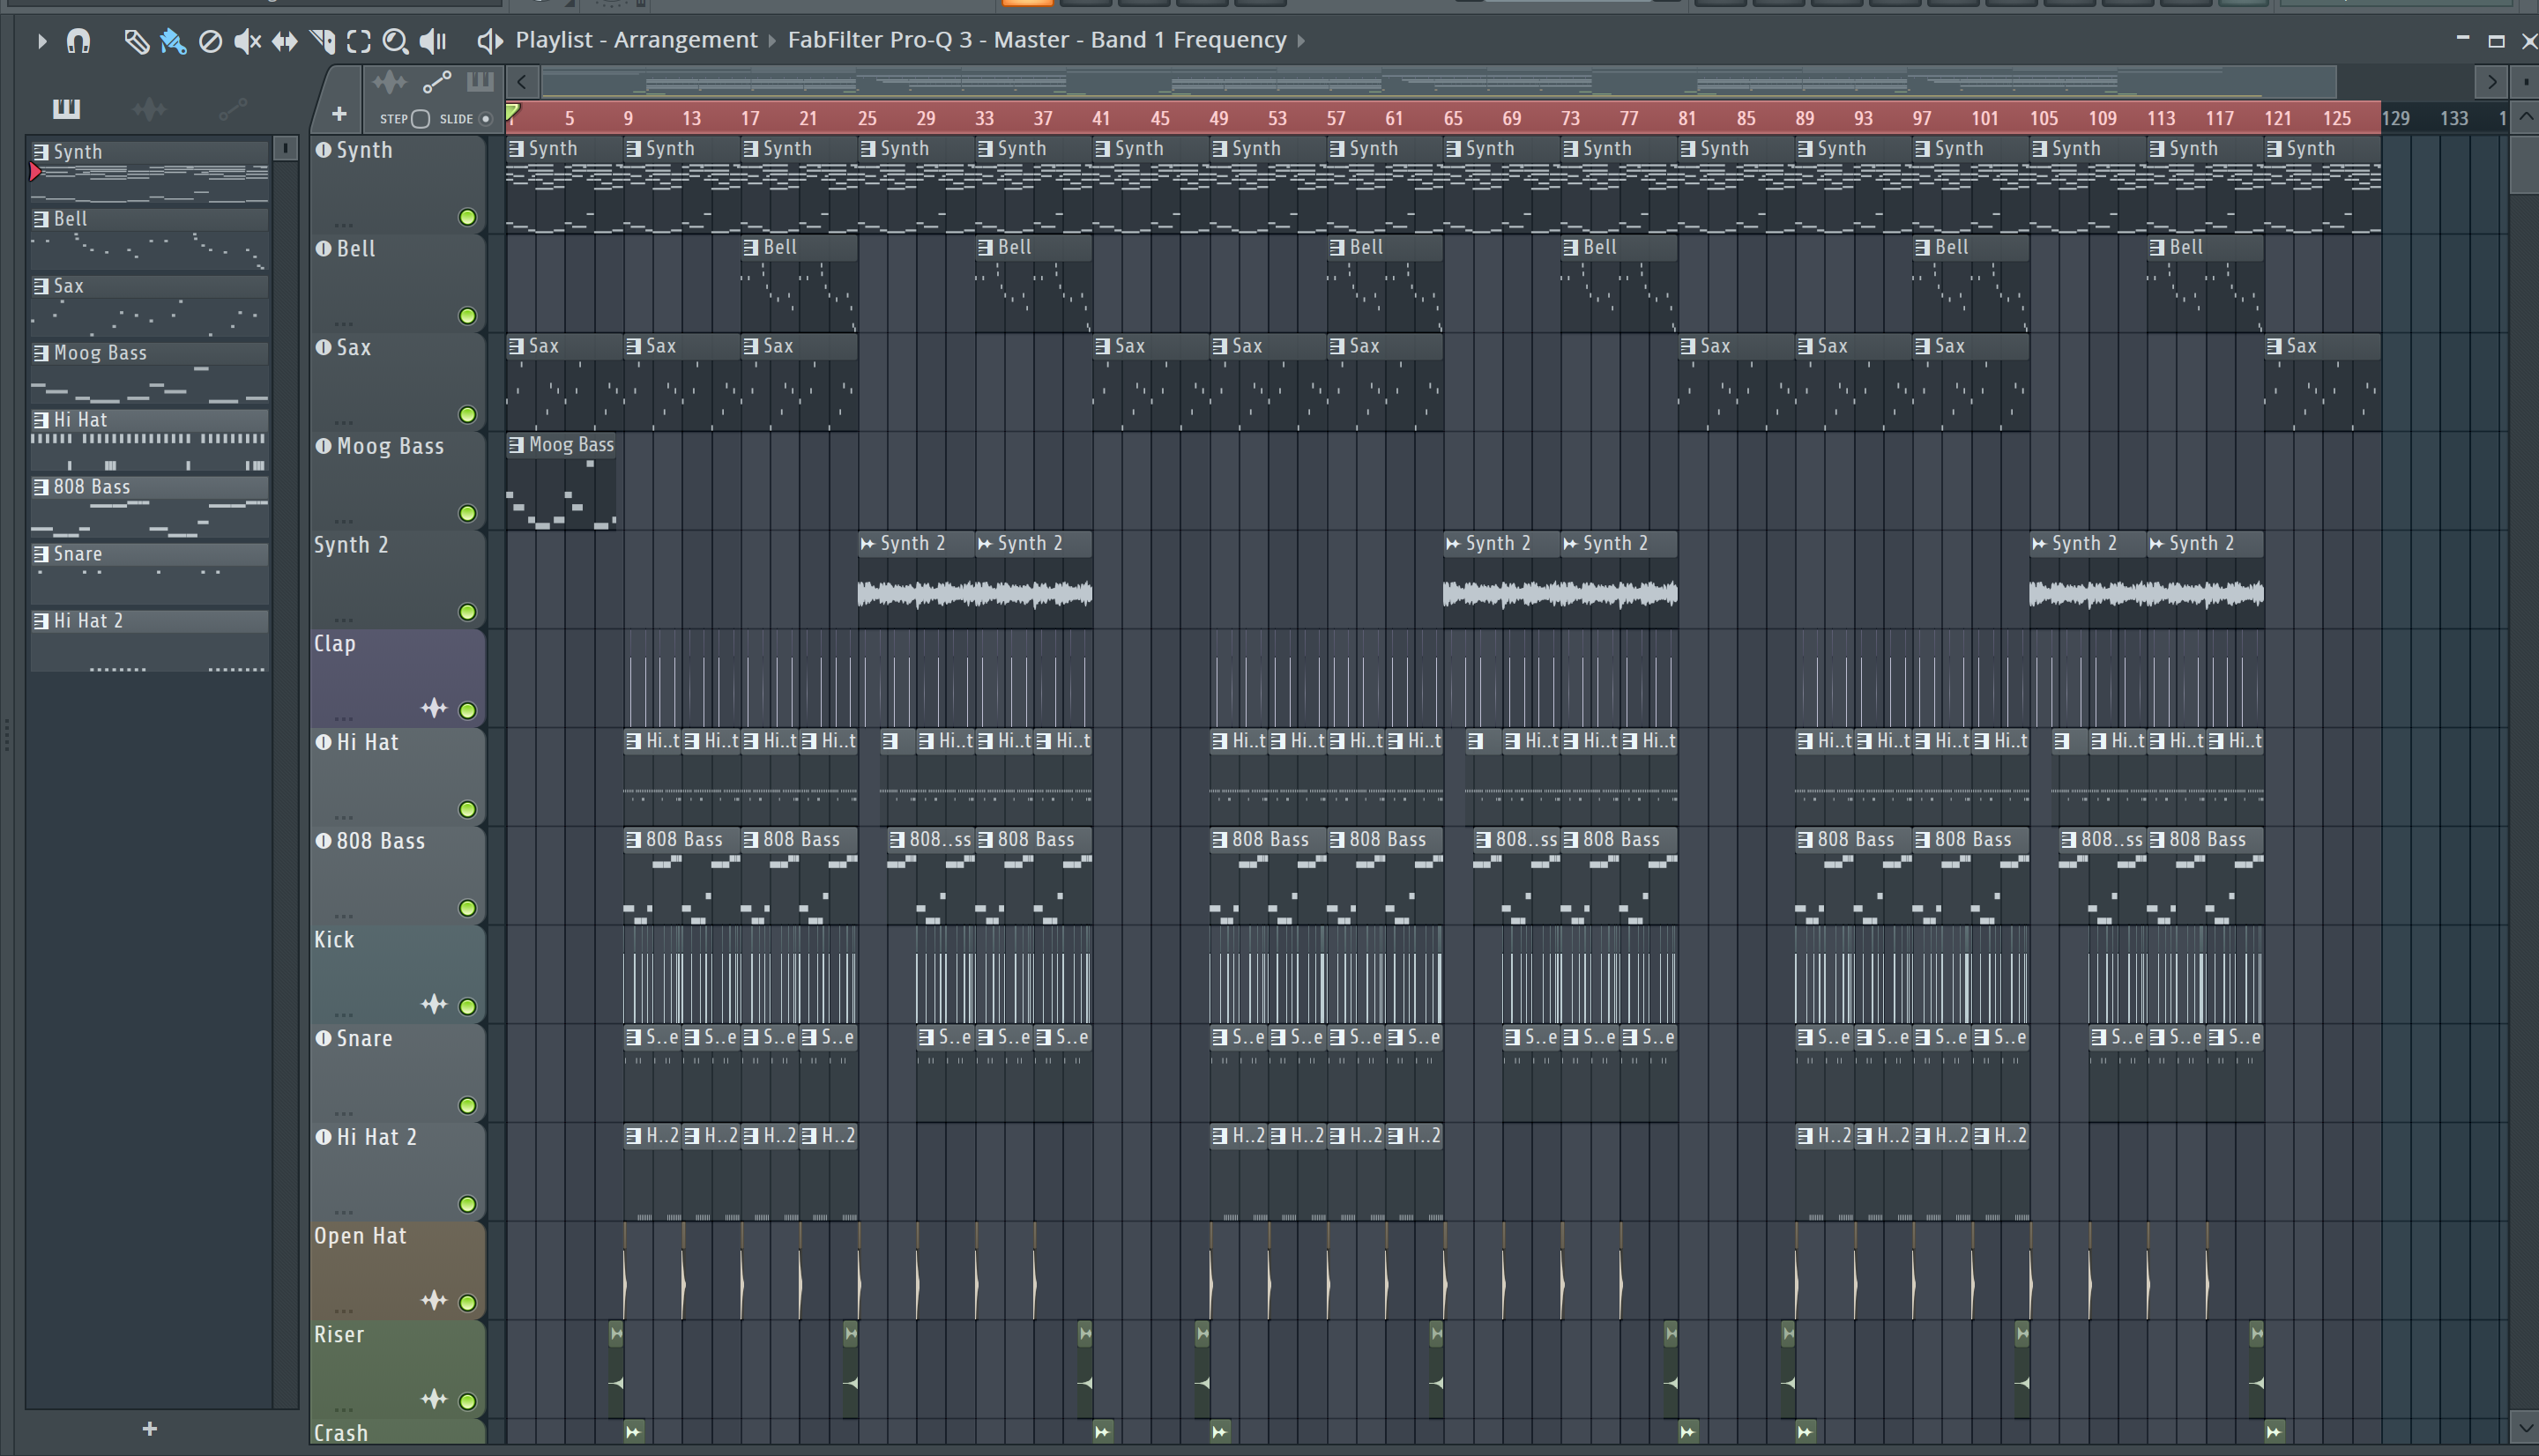Mute the 808 Bass track

tap(467, 908)
